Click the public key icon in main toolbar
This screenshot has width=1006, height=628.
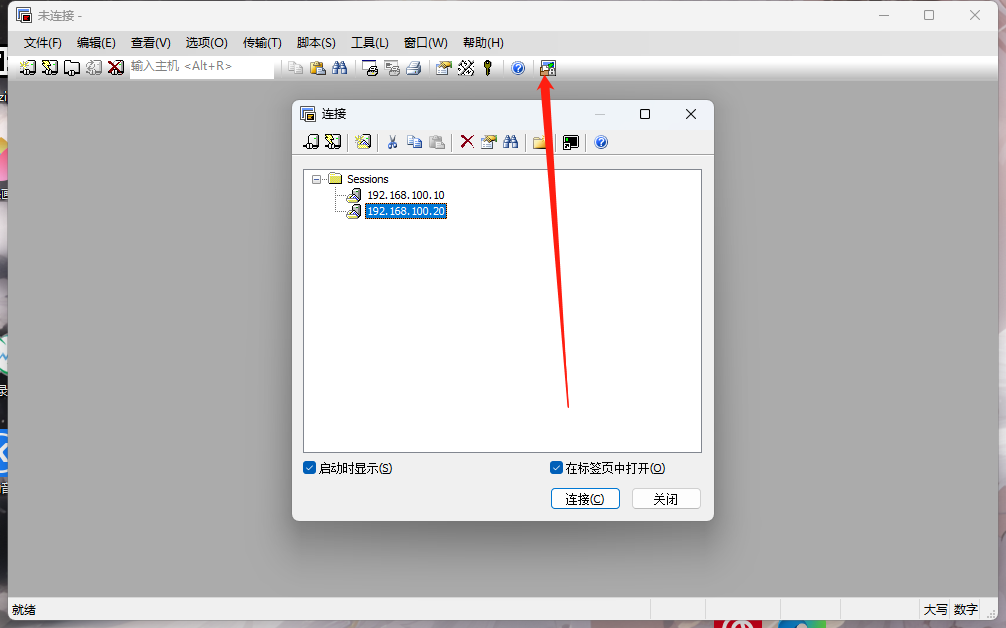[488, 67]
